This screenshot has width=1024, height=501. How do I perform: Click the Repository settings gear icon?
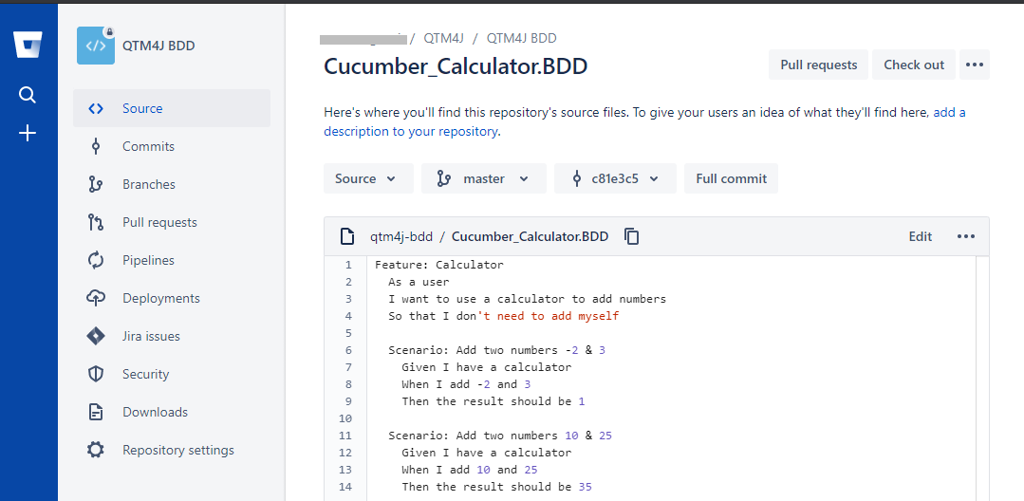pyautogui.click(x=96, y=450)
